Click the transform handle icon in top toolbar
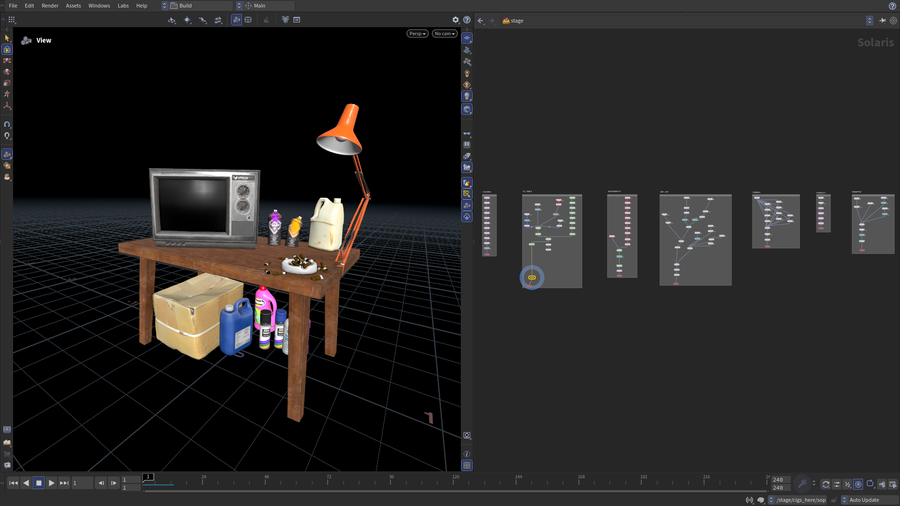Image resolution: width=900 pixels, height=506 pixels. click(x=218, y=20)
